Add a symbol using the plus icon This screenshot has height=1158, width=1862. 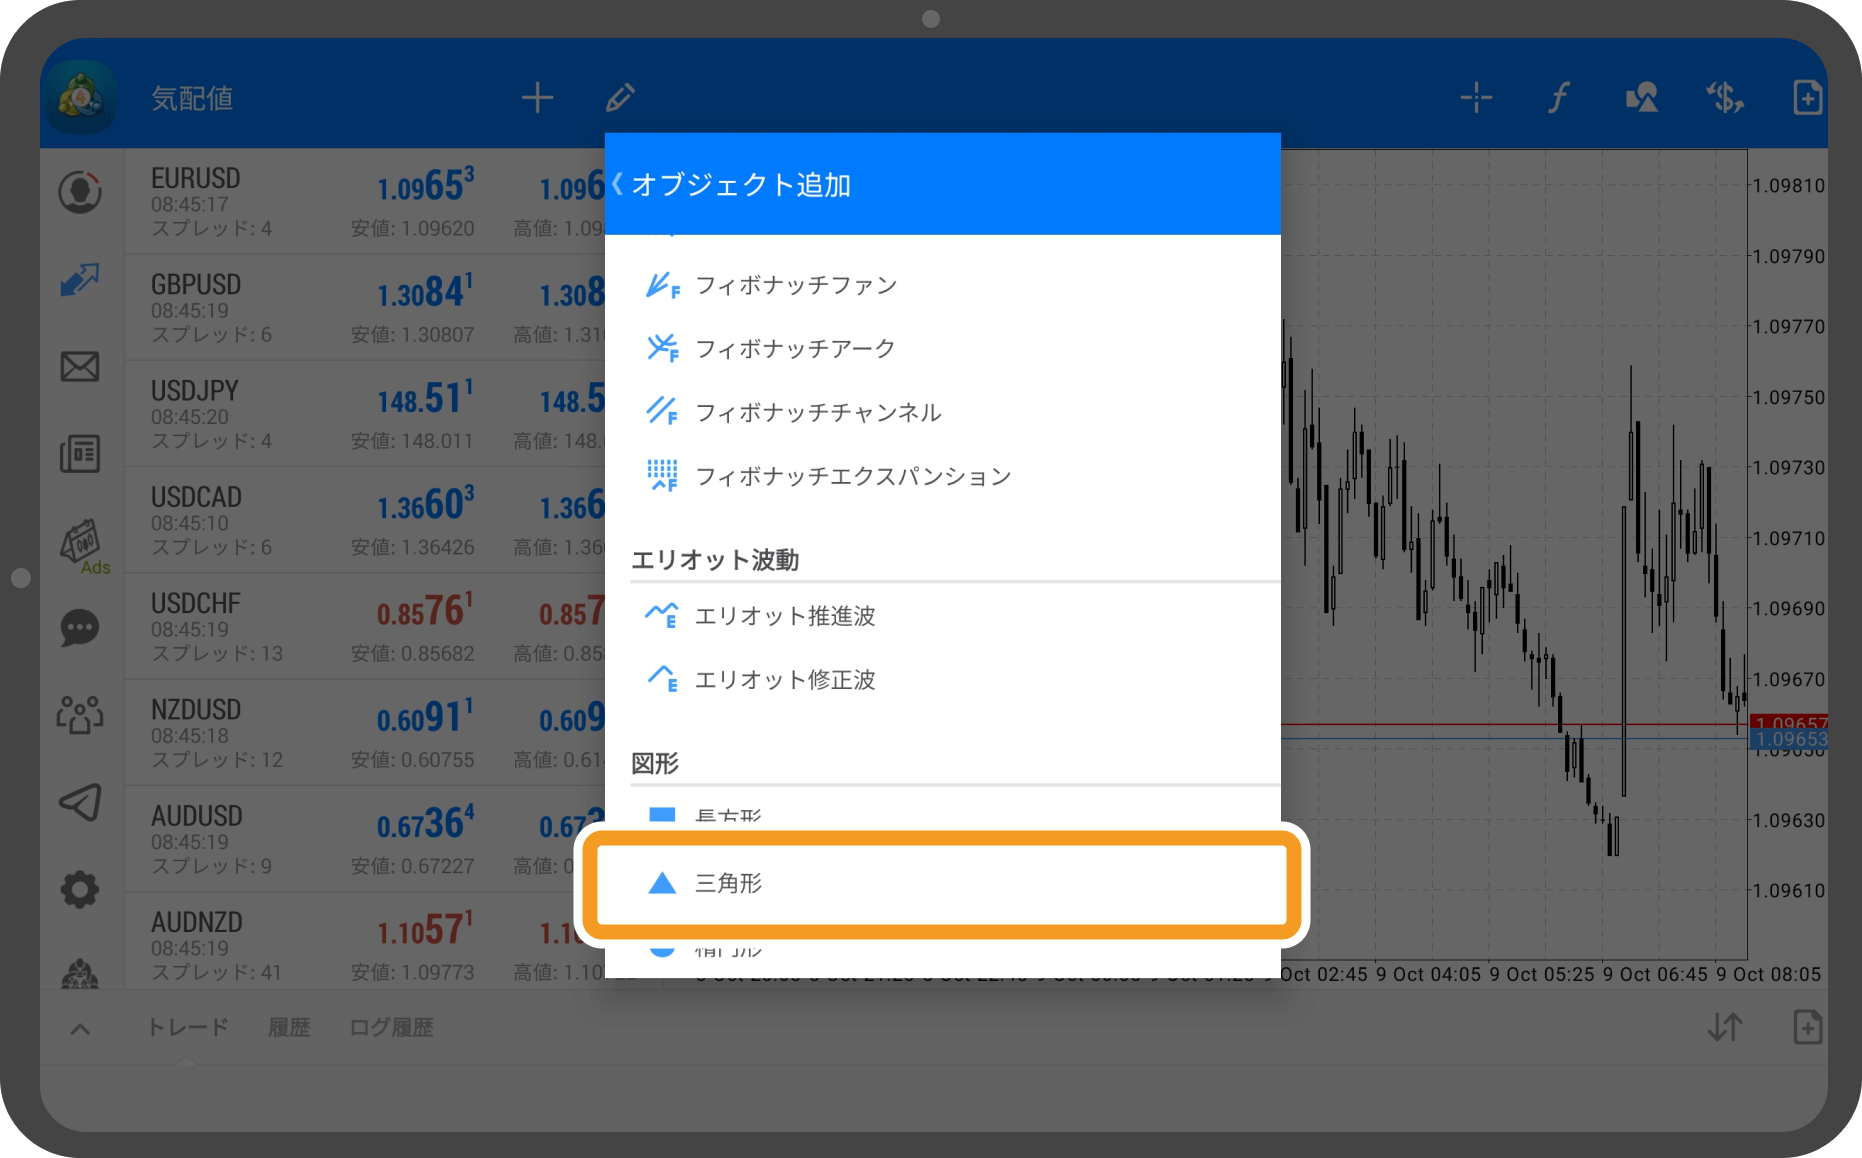pyautogui.click(x=537, y=97)
